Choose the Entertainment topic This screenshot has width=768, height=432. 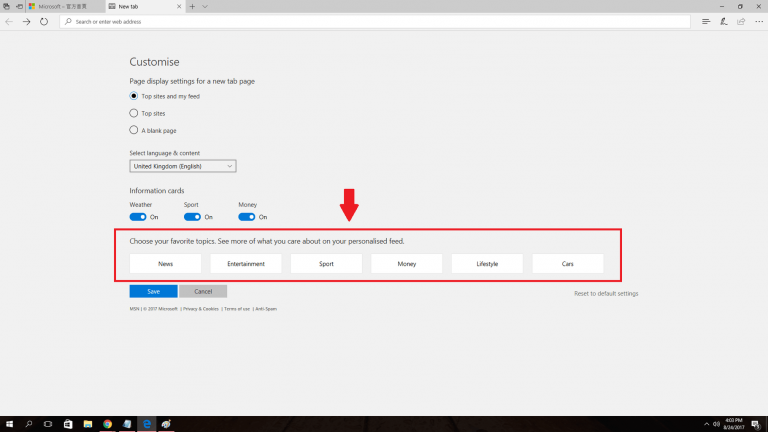coord(246,264)
